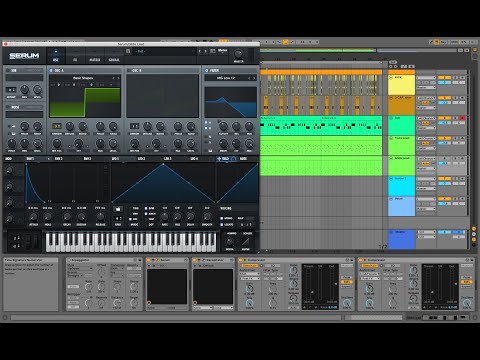Select previous filter type arrow

(x=249, y=78)
